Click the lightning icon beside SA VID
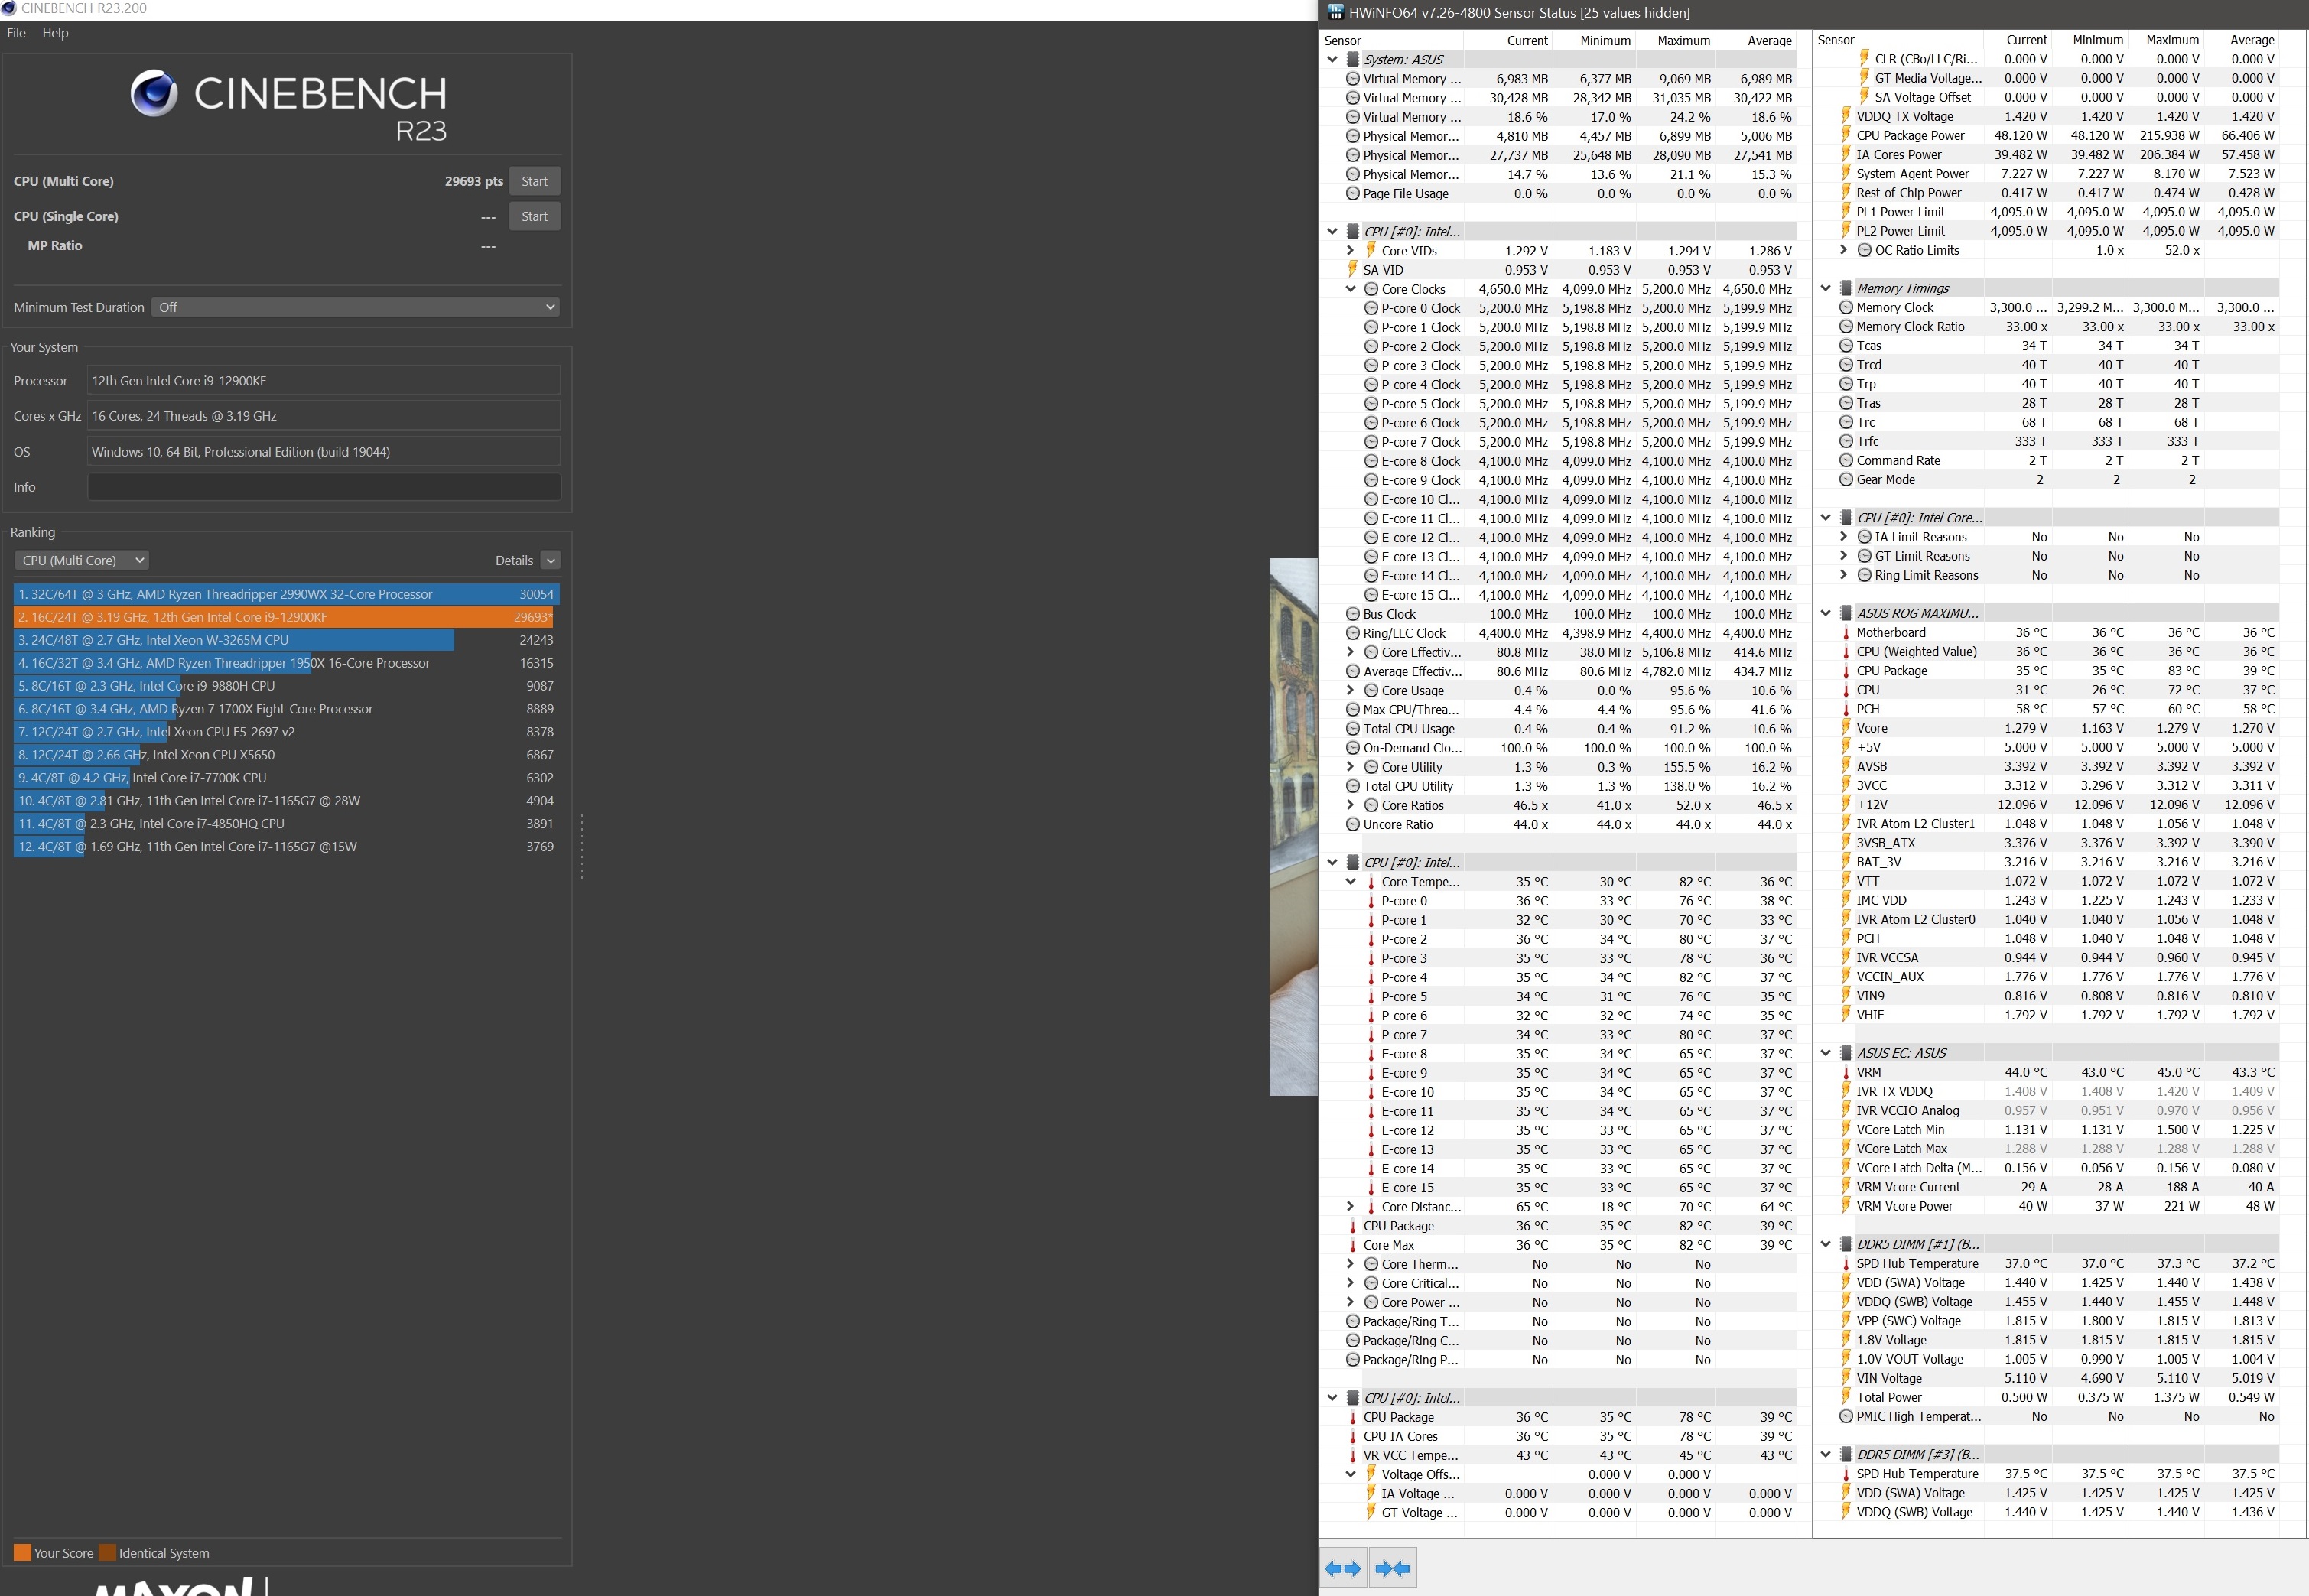2309x1596 pixels. pos(1352,270)
